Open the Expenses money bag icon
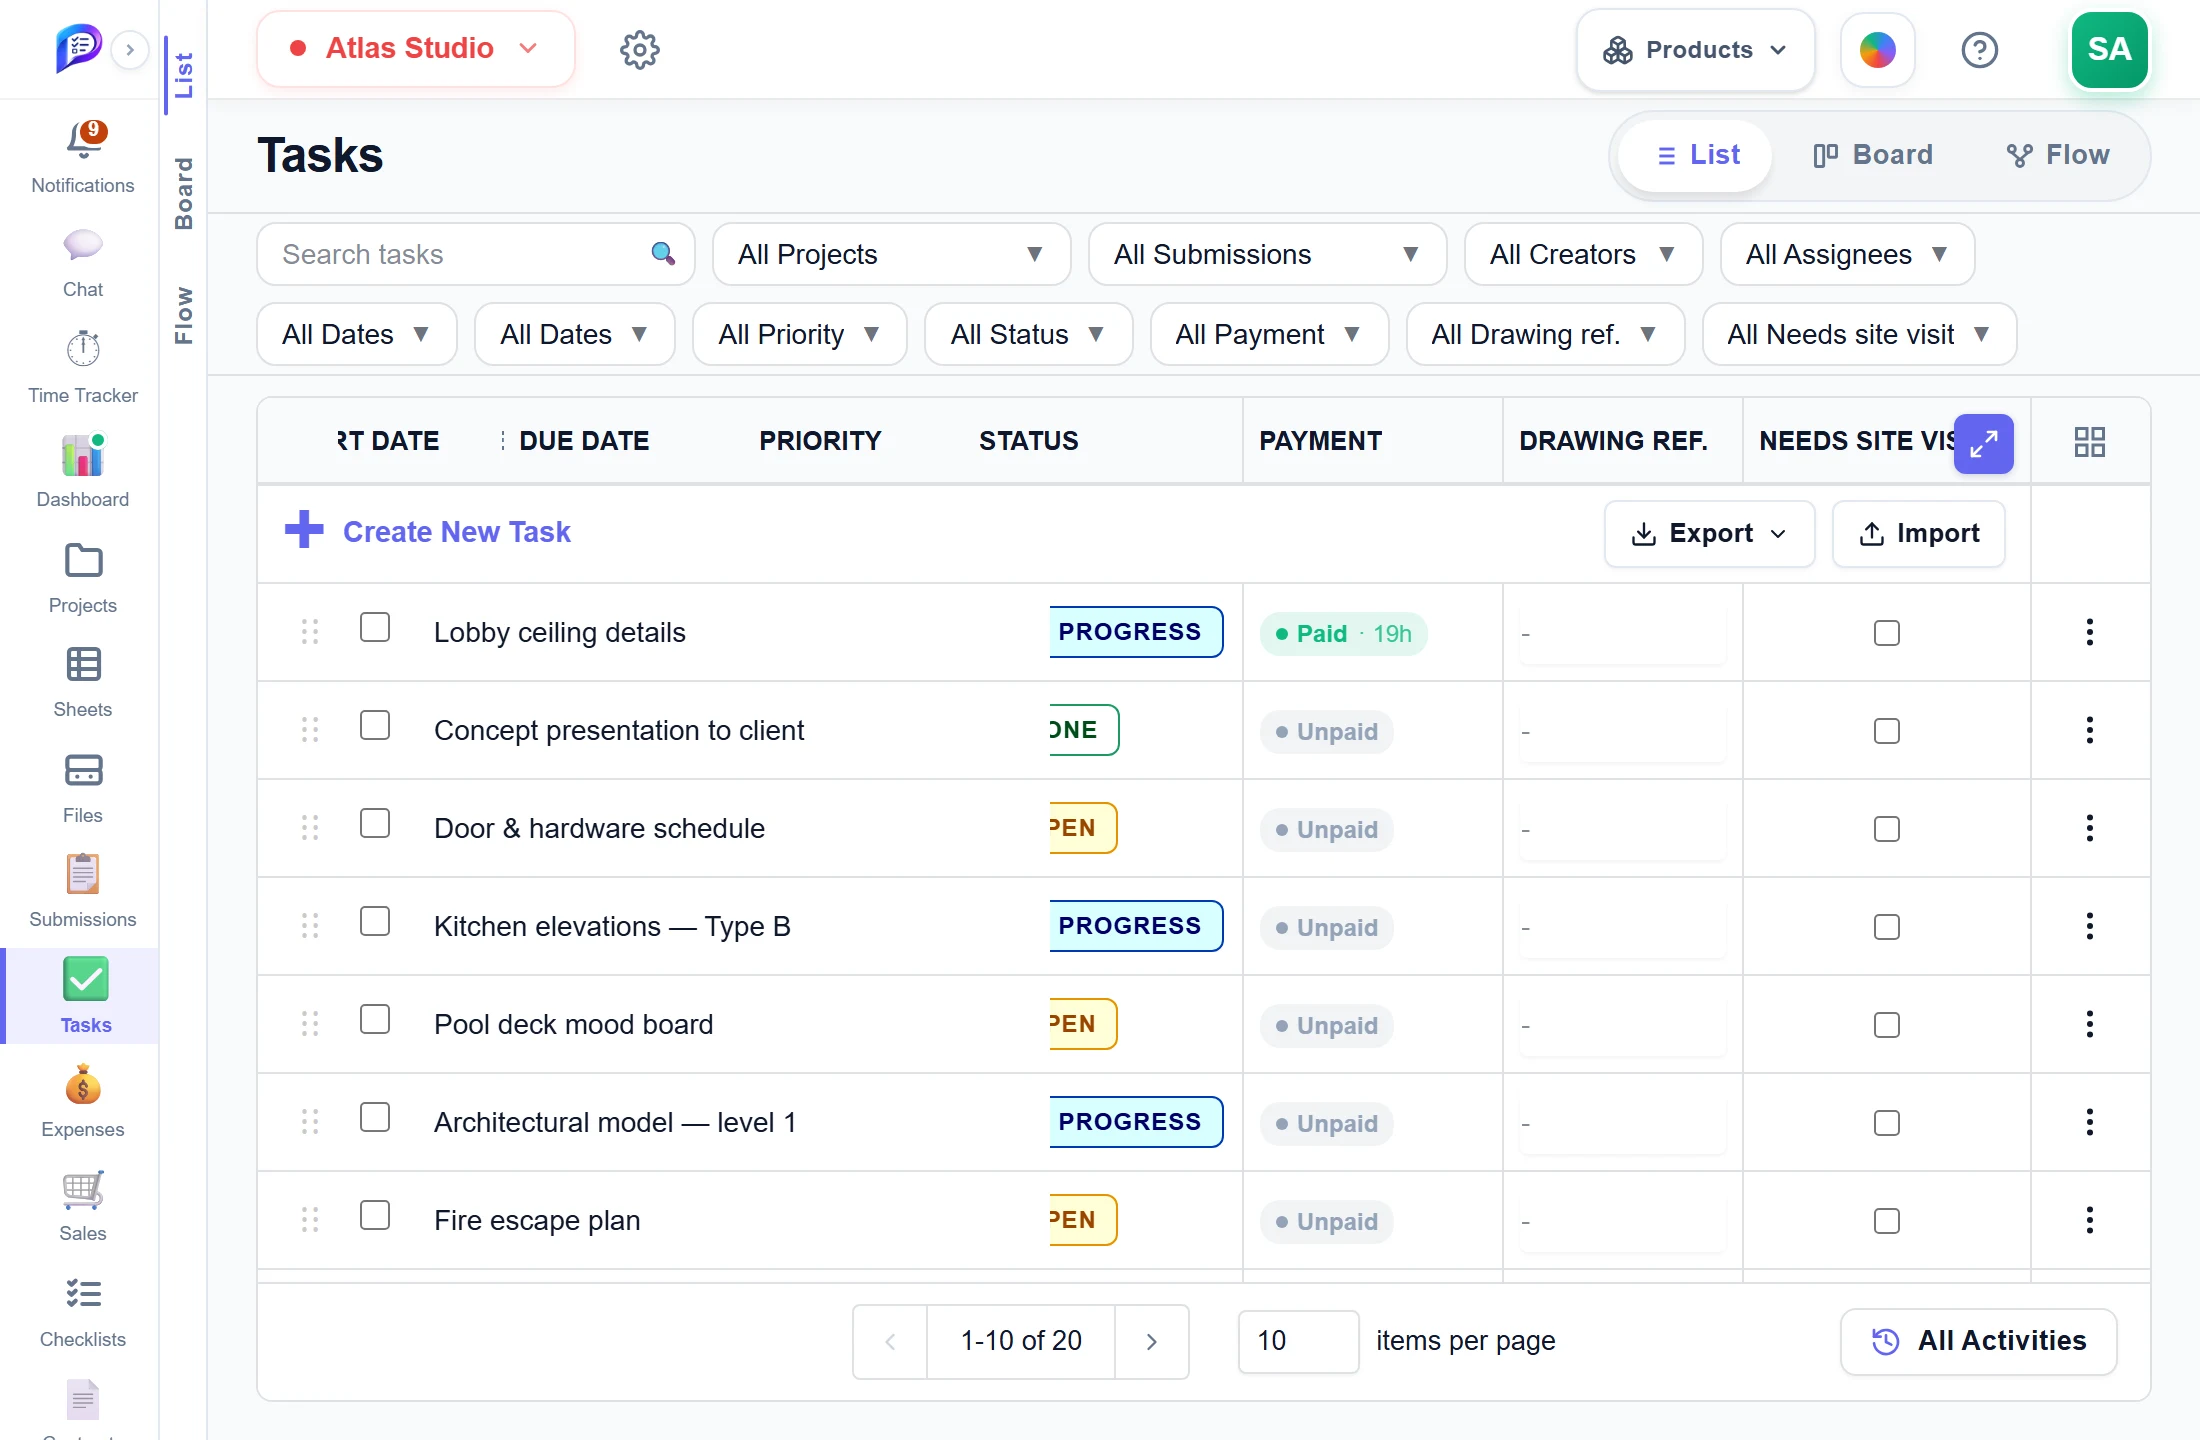The width and height of the screenshot is (2200, 1440). pos(83,1085)
